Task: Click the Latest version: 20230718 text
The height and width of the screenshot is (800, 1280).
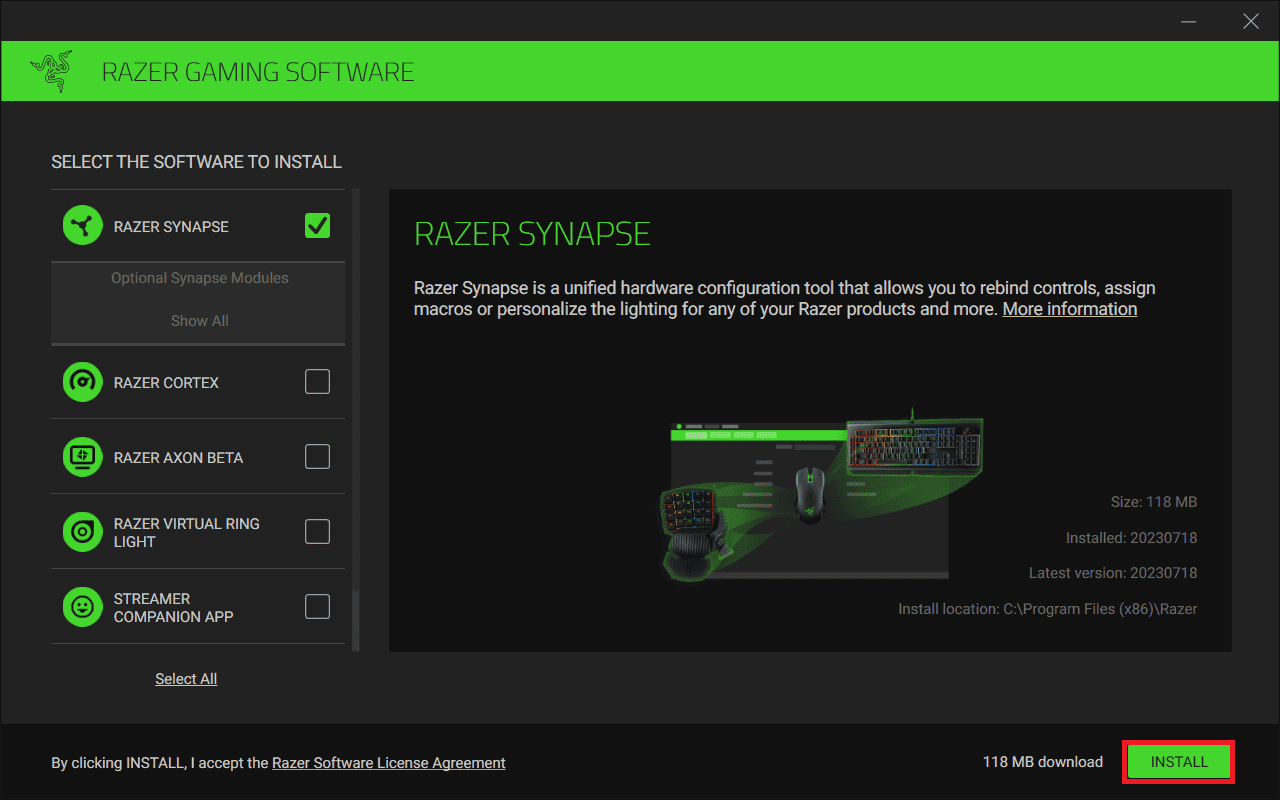Action: [x=1113, y=573]
